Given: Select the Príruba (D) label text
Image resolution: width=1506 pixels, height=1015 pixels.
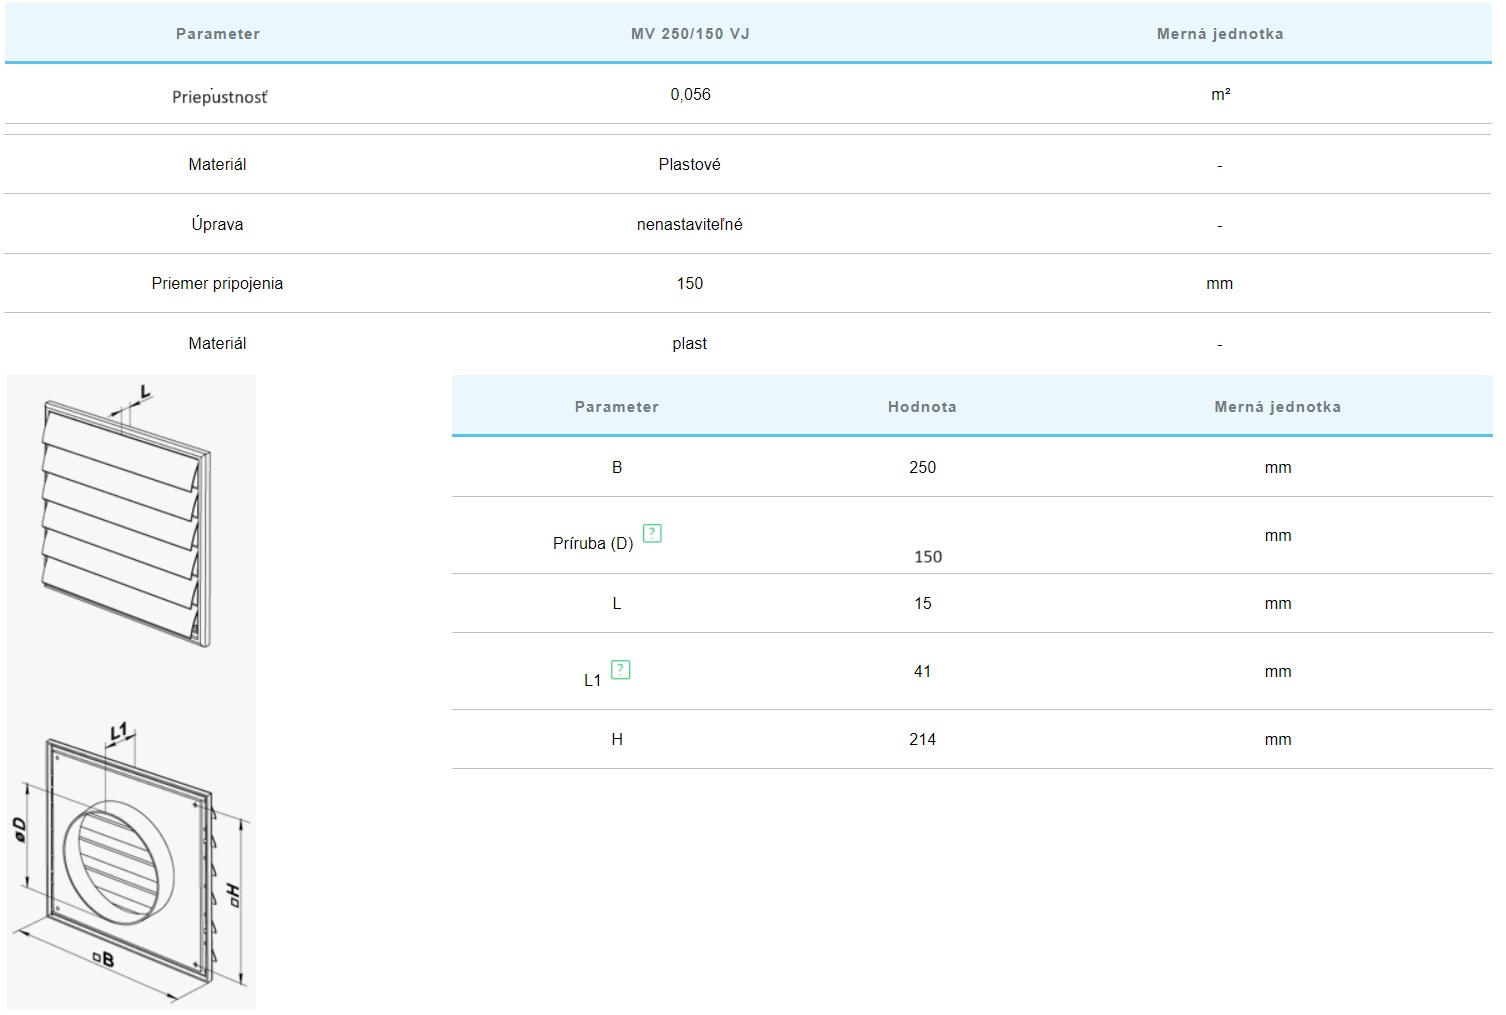Looking at the screenshot, I should (x=593, y=544).
